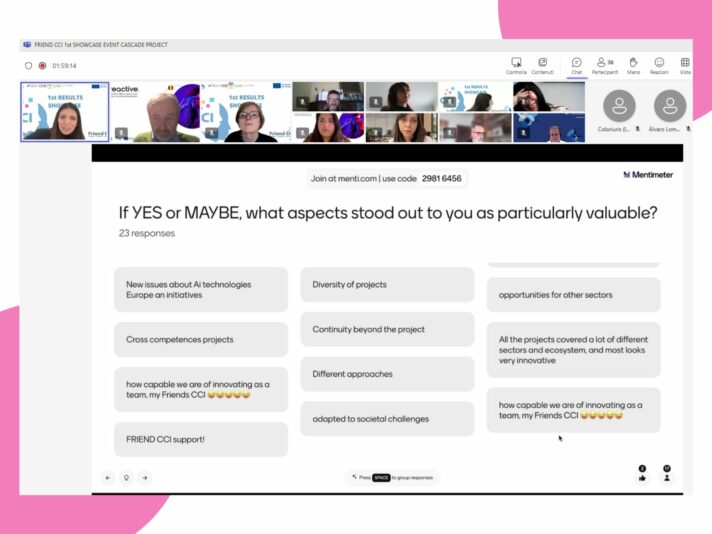Click the thumbs up reaction icon

coord(642,477)
